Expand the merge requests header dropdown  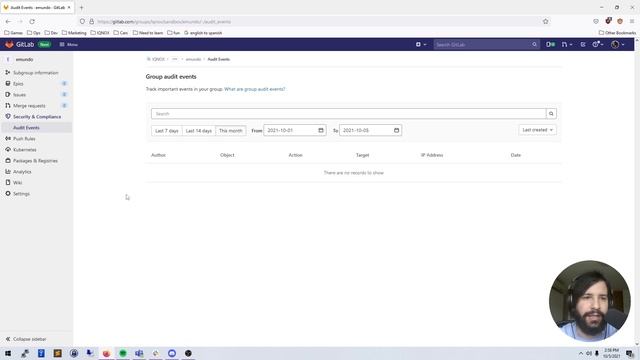click(x=567, y=44)
